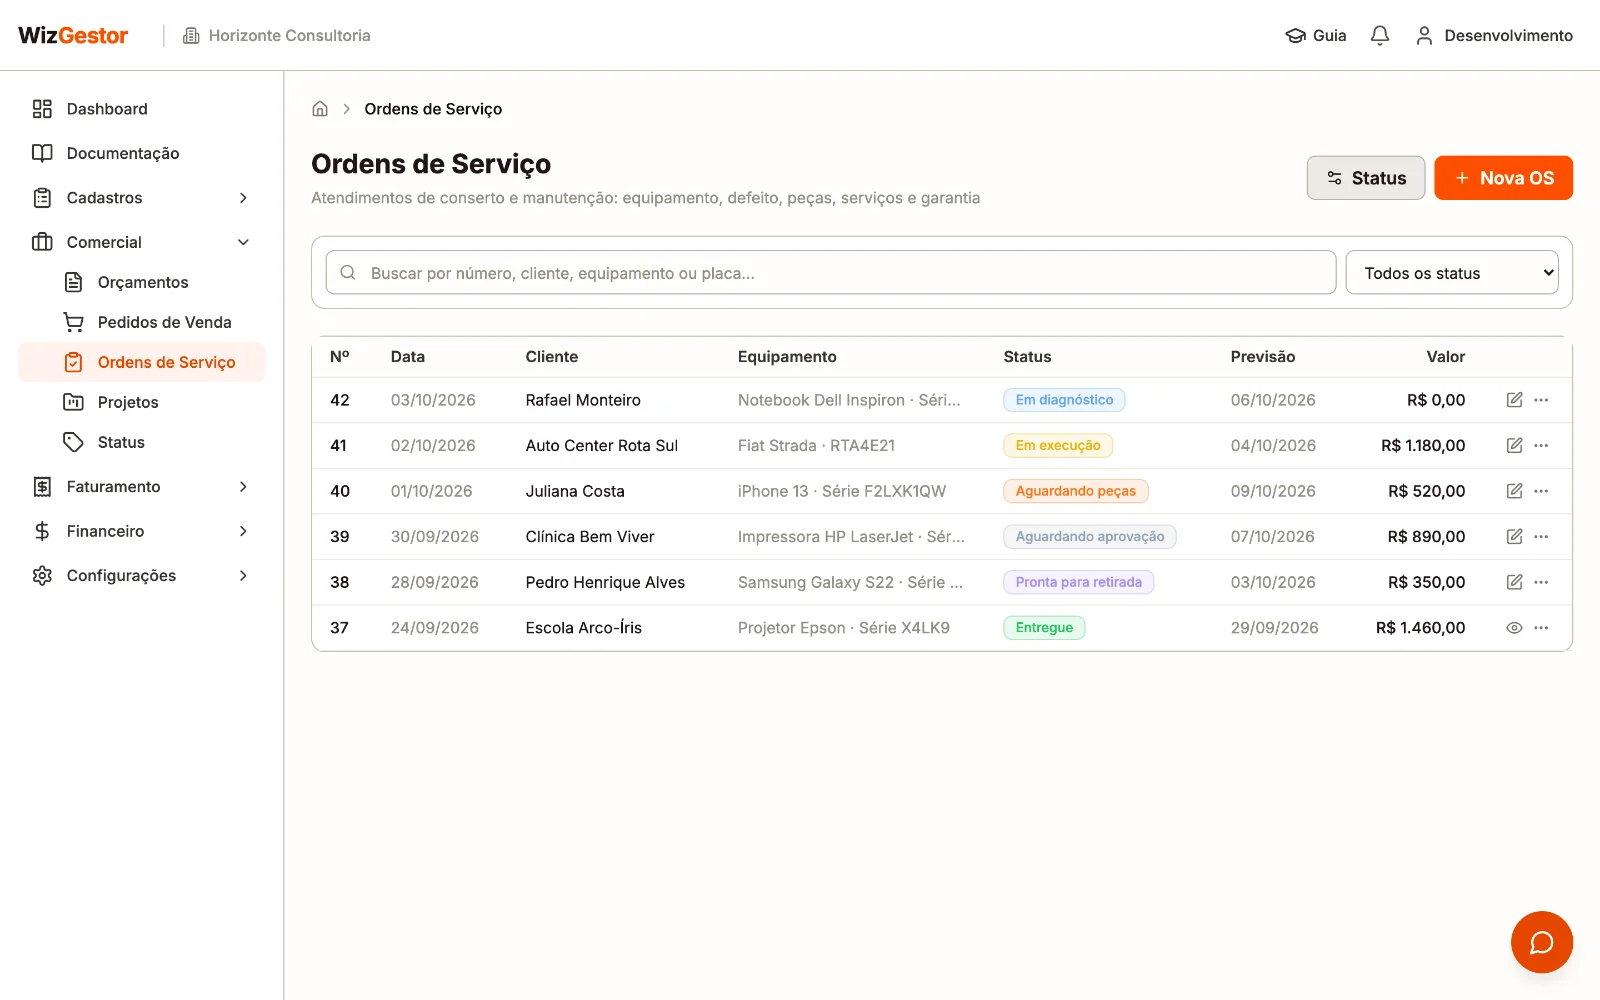Image resolution: width=1600 pixels, height=1000 pixels.
Task: Edit order 41 Auto Center Rota Sul
Action: (1514, 446)
